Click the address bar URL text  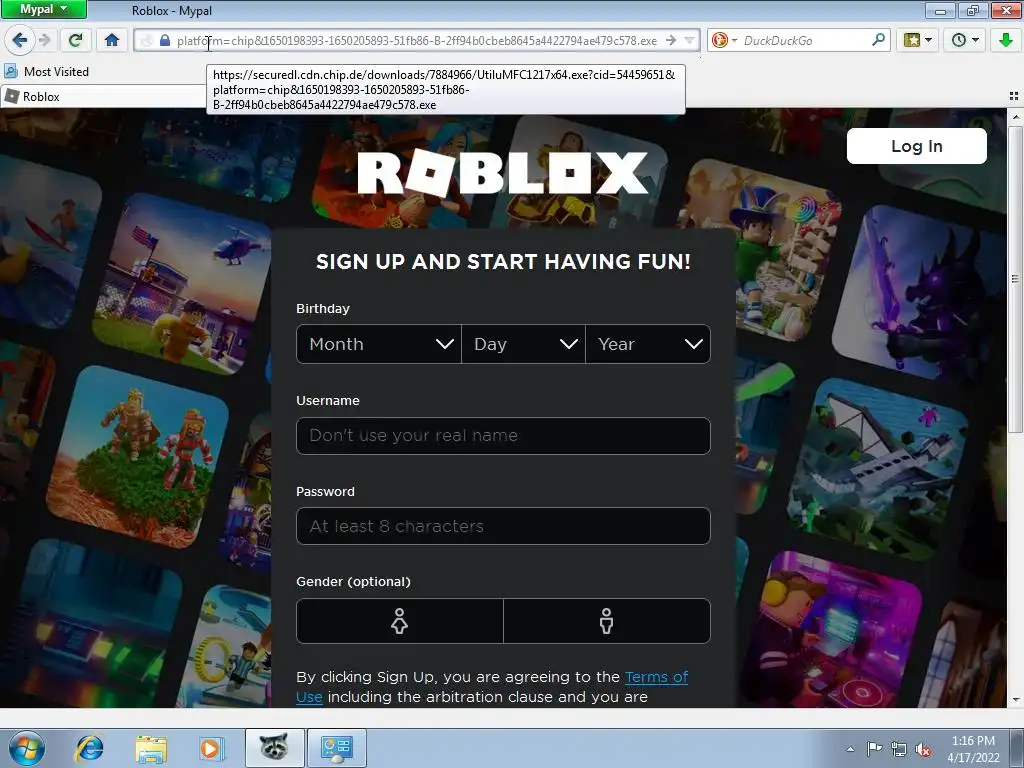click(x=417, y=40)
